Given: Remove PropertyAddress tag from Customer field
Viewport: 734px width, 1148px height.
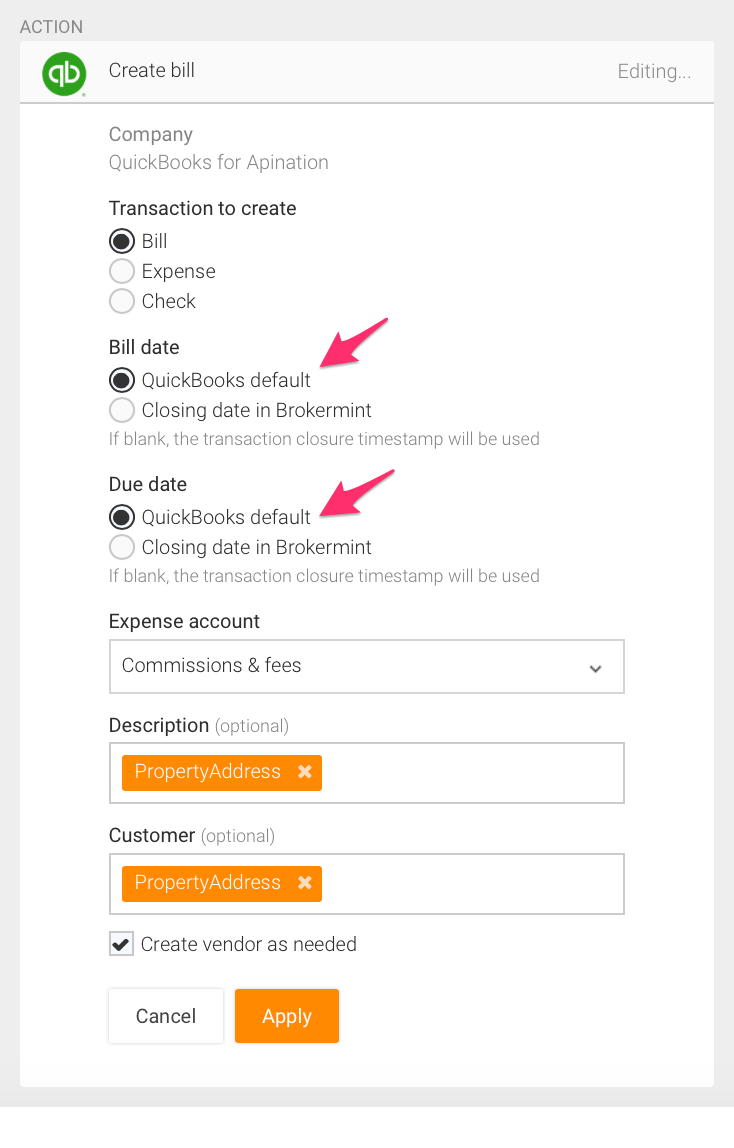Looking at the screenshot, I should coord(305,883).
